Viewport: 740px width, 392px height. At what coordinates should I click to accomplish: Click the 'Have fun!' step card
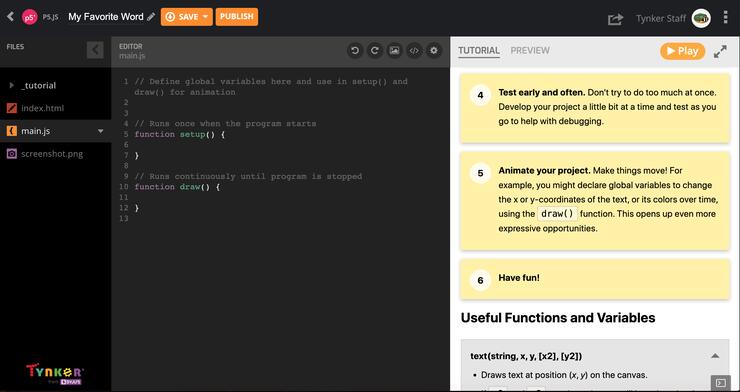[595, 279]
